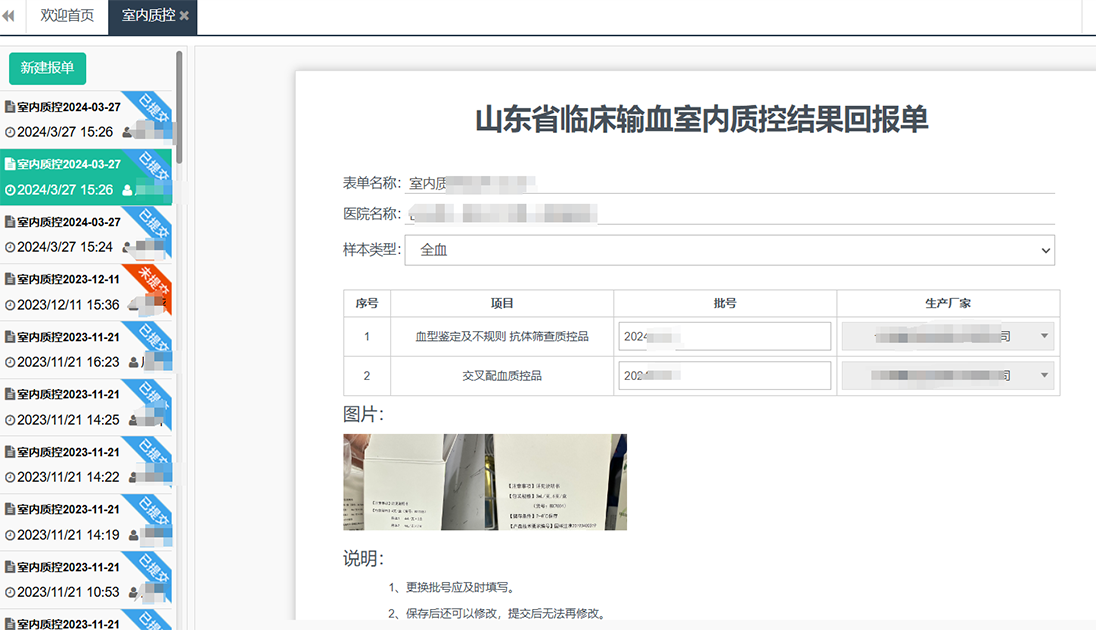
Task: Click the 血型鉴定及不规则 抗体筛查质控品 cell
Action: click(502, 336)
